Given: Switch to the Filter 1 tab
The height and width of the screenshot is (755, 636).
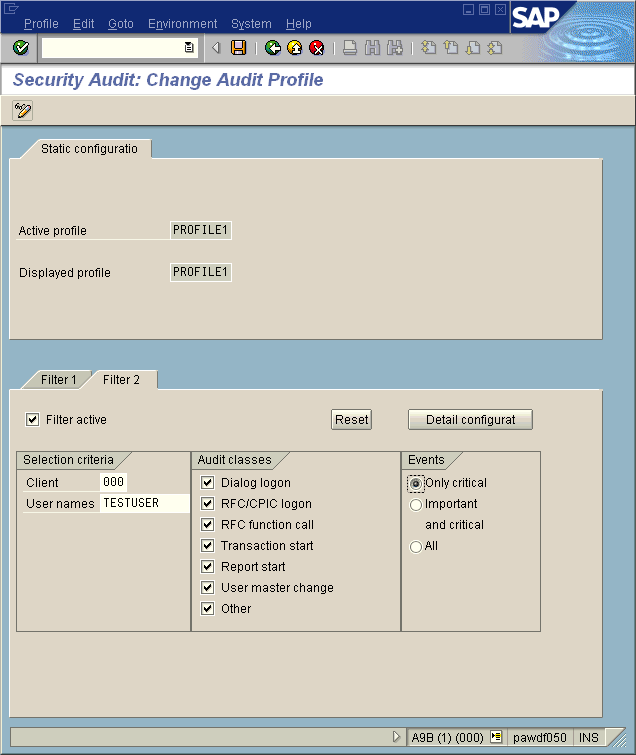Looking at the screenshot, I should point(58,380).
